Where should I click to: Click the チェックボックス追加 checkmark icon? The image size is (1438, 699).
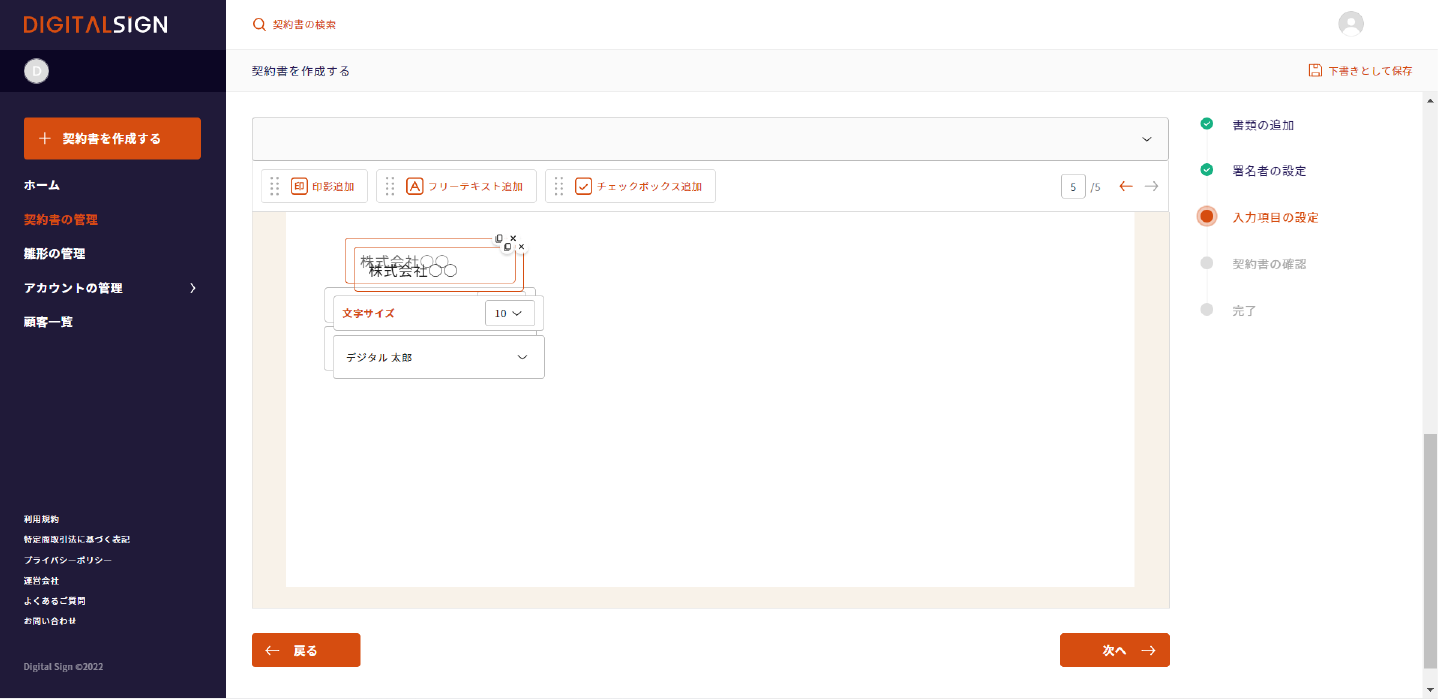point(583,186)
